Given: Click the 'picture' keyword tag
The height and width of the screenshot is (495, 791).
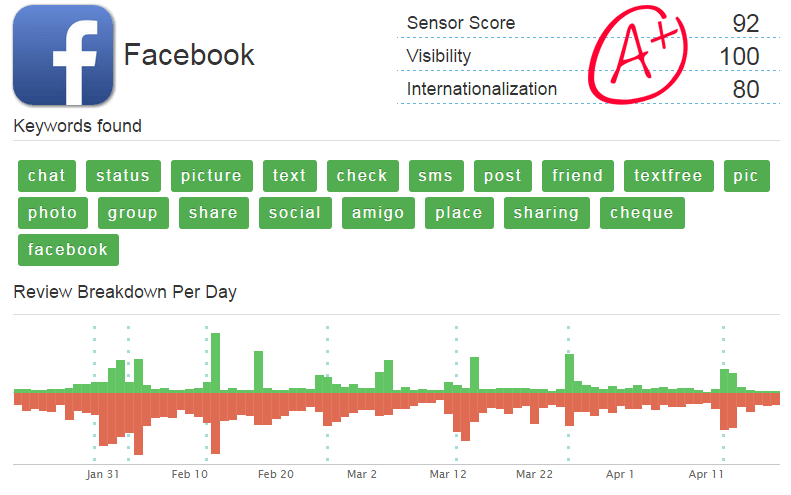Looking at the screenshot, I should pyautogui.click(x=211, y=176).
